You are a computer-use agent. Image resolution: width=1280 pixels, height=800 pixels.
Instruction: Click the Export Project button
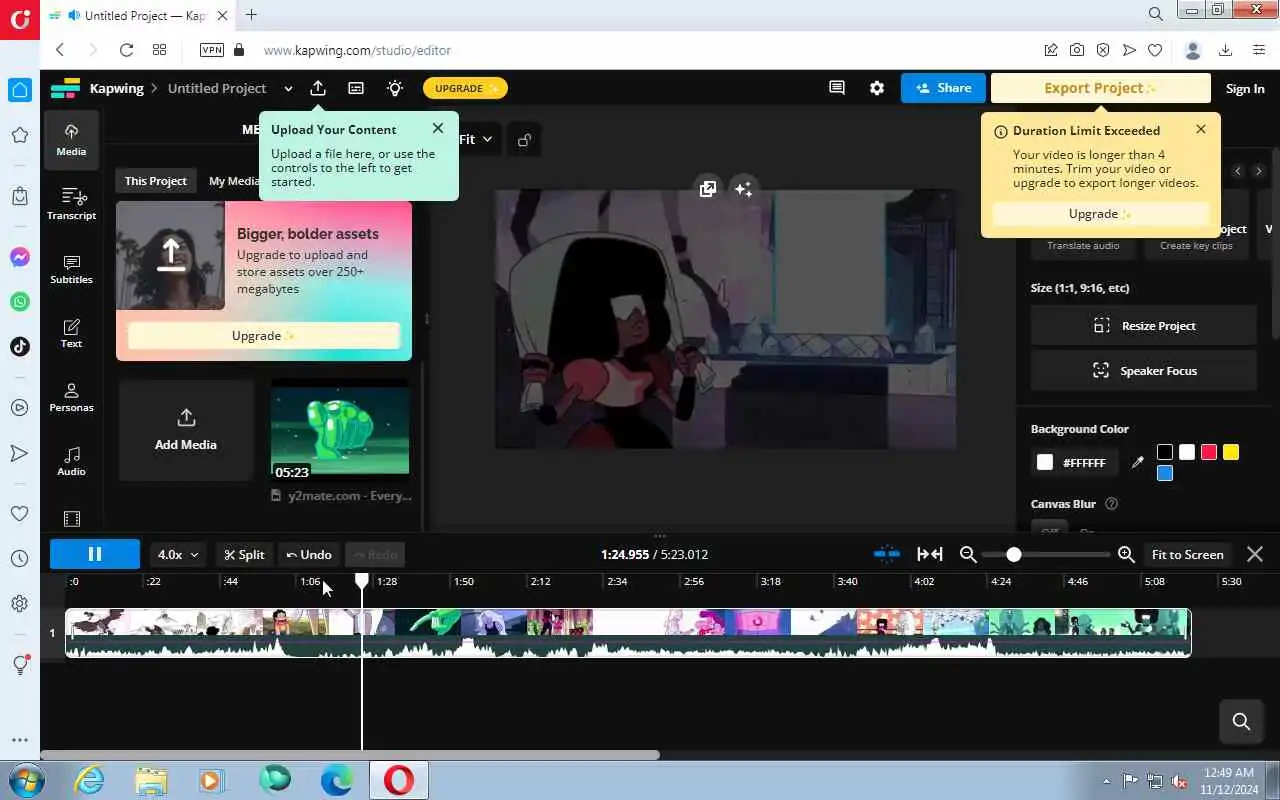1101,88
